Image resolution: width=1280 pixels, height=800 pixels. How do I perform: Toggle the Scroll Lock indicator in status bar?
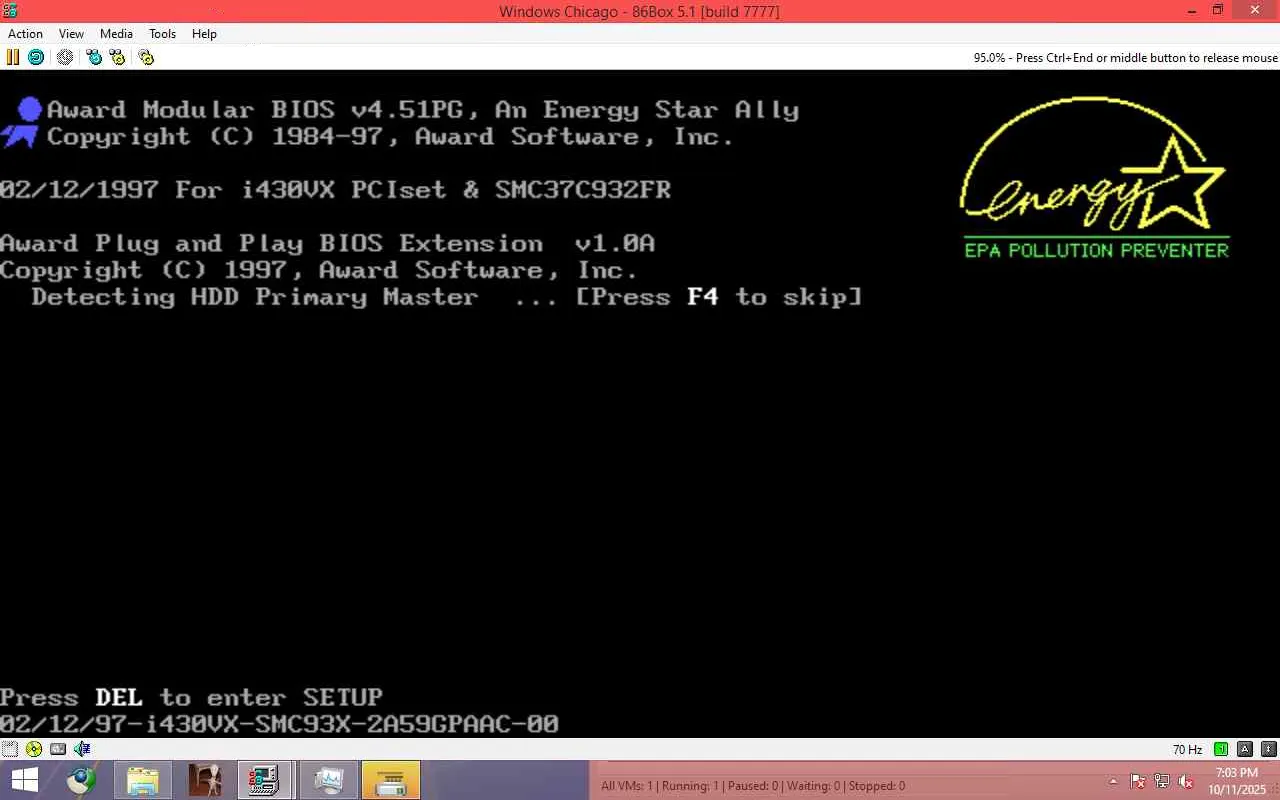[1268, 749]
